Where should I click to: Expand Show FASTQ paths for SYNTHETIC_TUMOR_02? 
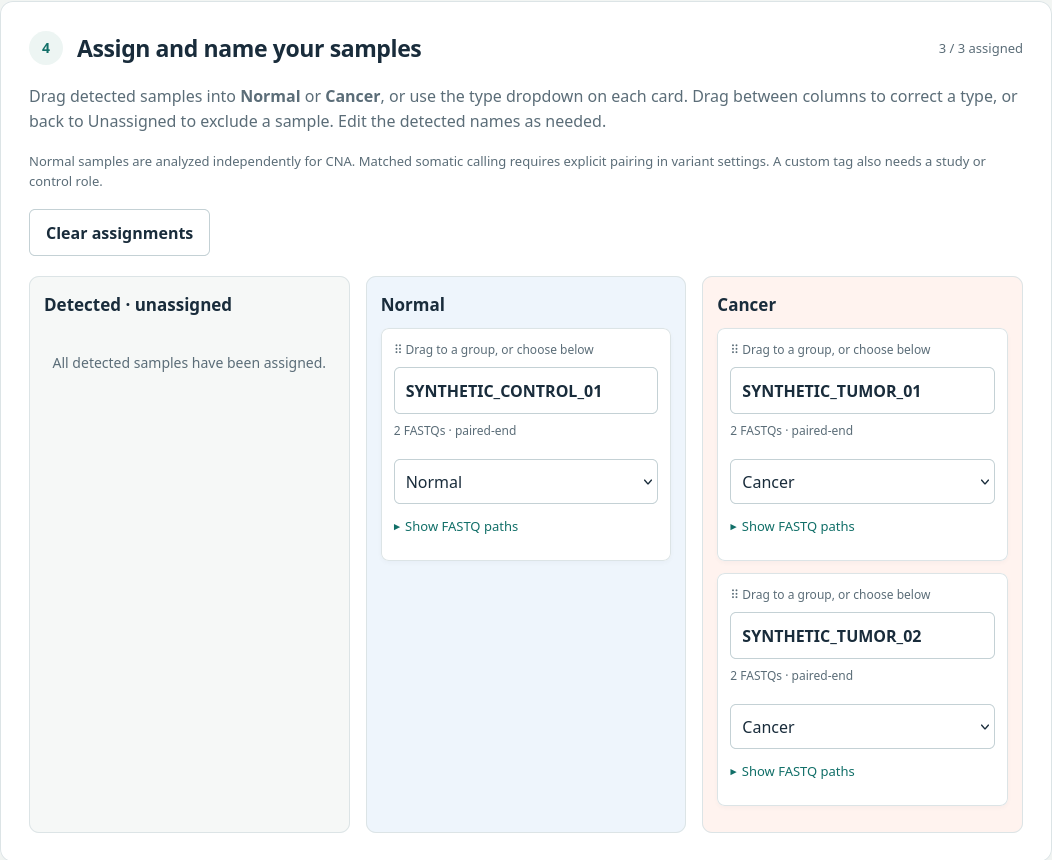[x=792, y=771]
